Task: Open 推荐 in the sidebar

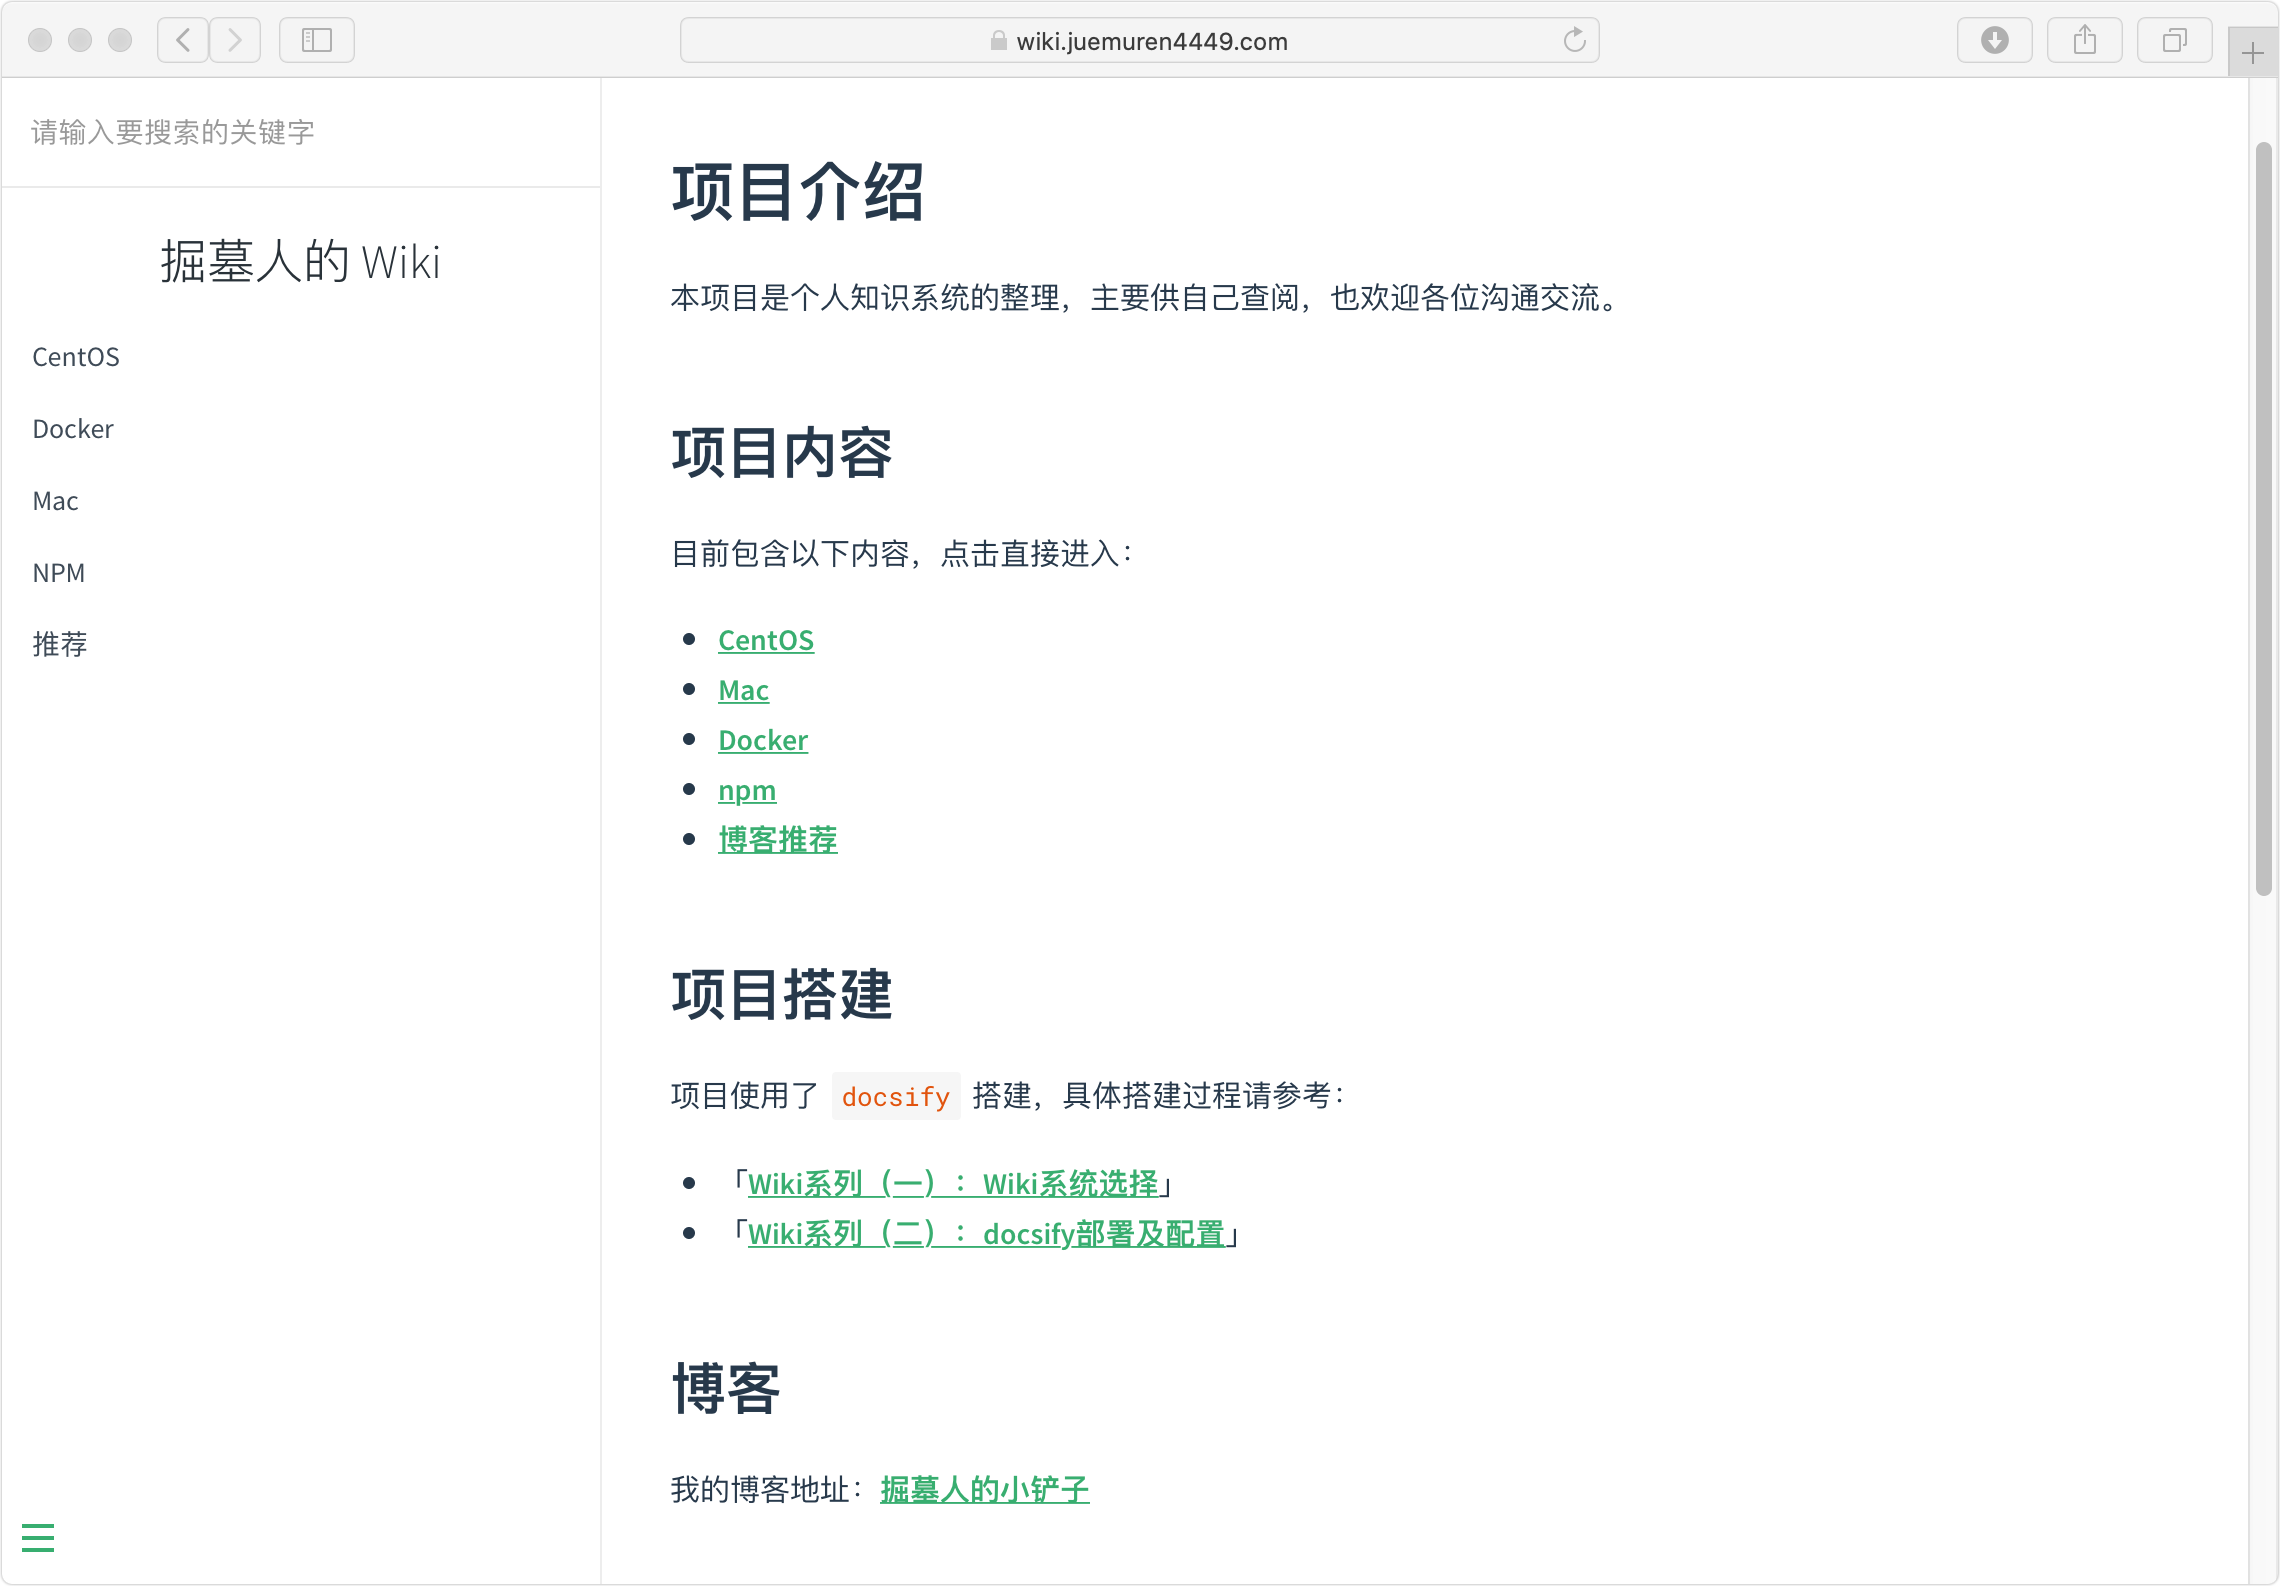Action: pos(60,644)
